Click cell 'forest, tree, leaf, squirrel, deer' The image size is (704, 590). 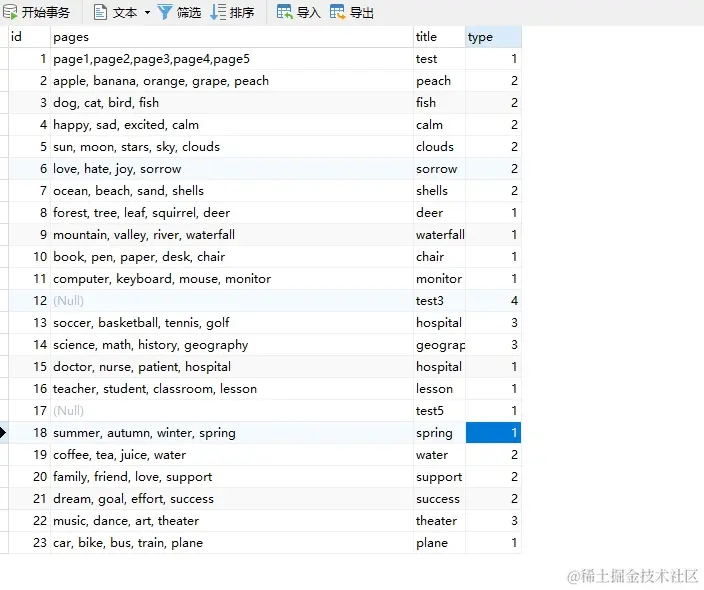click(x=232, y=213)
